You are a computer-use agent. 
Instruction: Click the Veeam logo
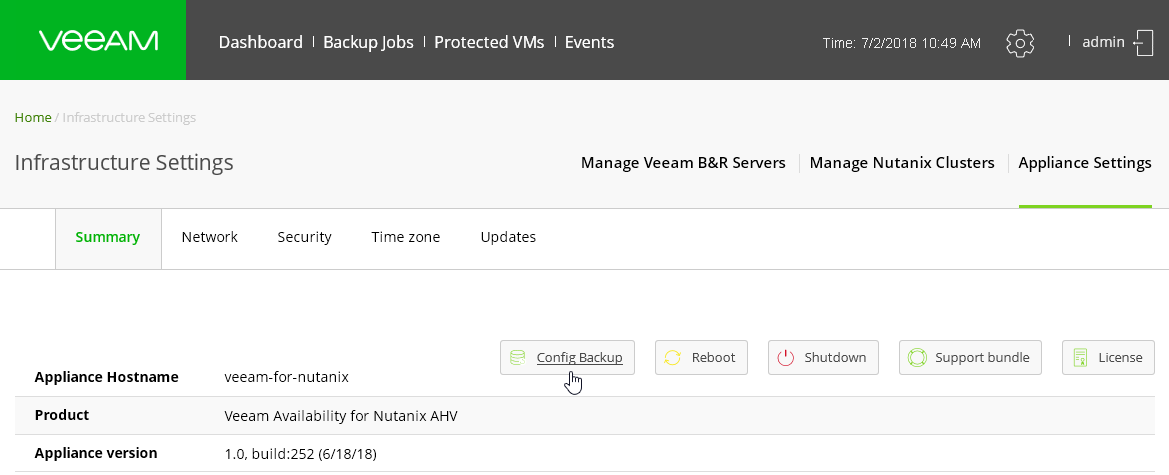98,40
